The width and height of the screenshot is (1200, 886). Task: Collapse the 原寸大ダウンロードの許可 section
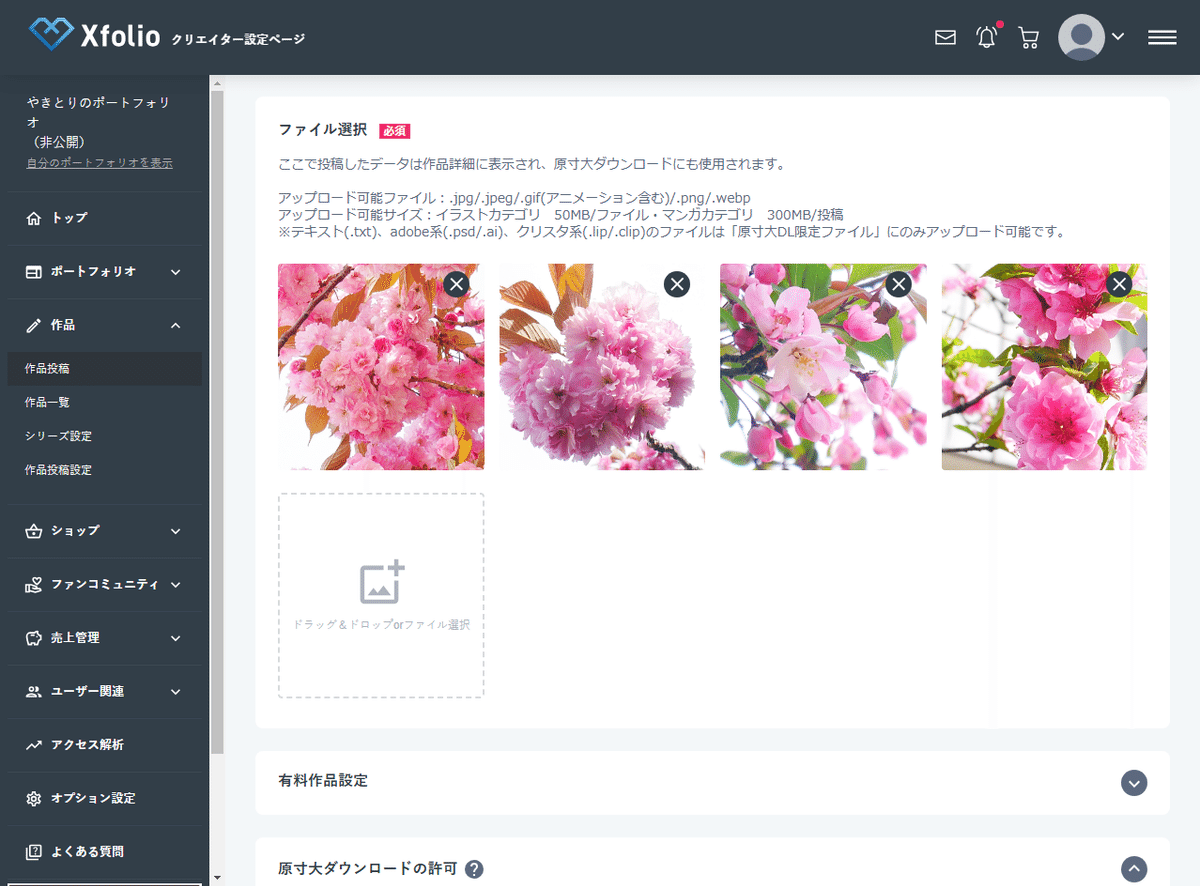(1134, 868)
